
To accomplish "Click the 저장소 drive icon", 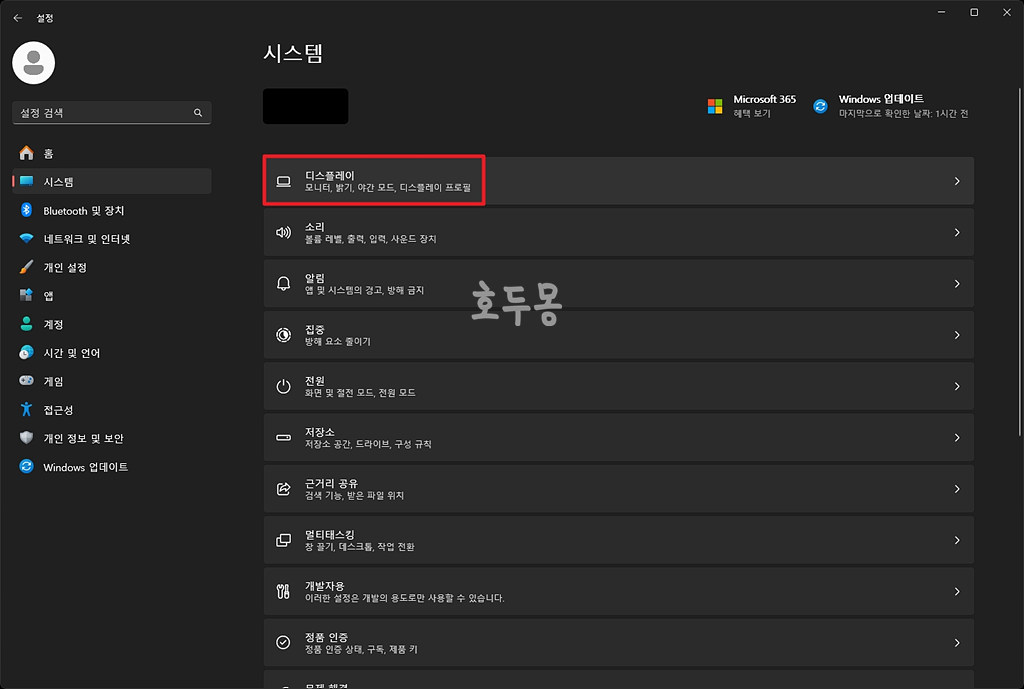I will click(283, 438).
